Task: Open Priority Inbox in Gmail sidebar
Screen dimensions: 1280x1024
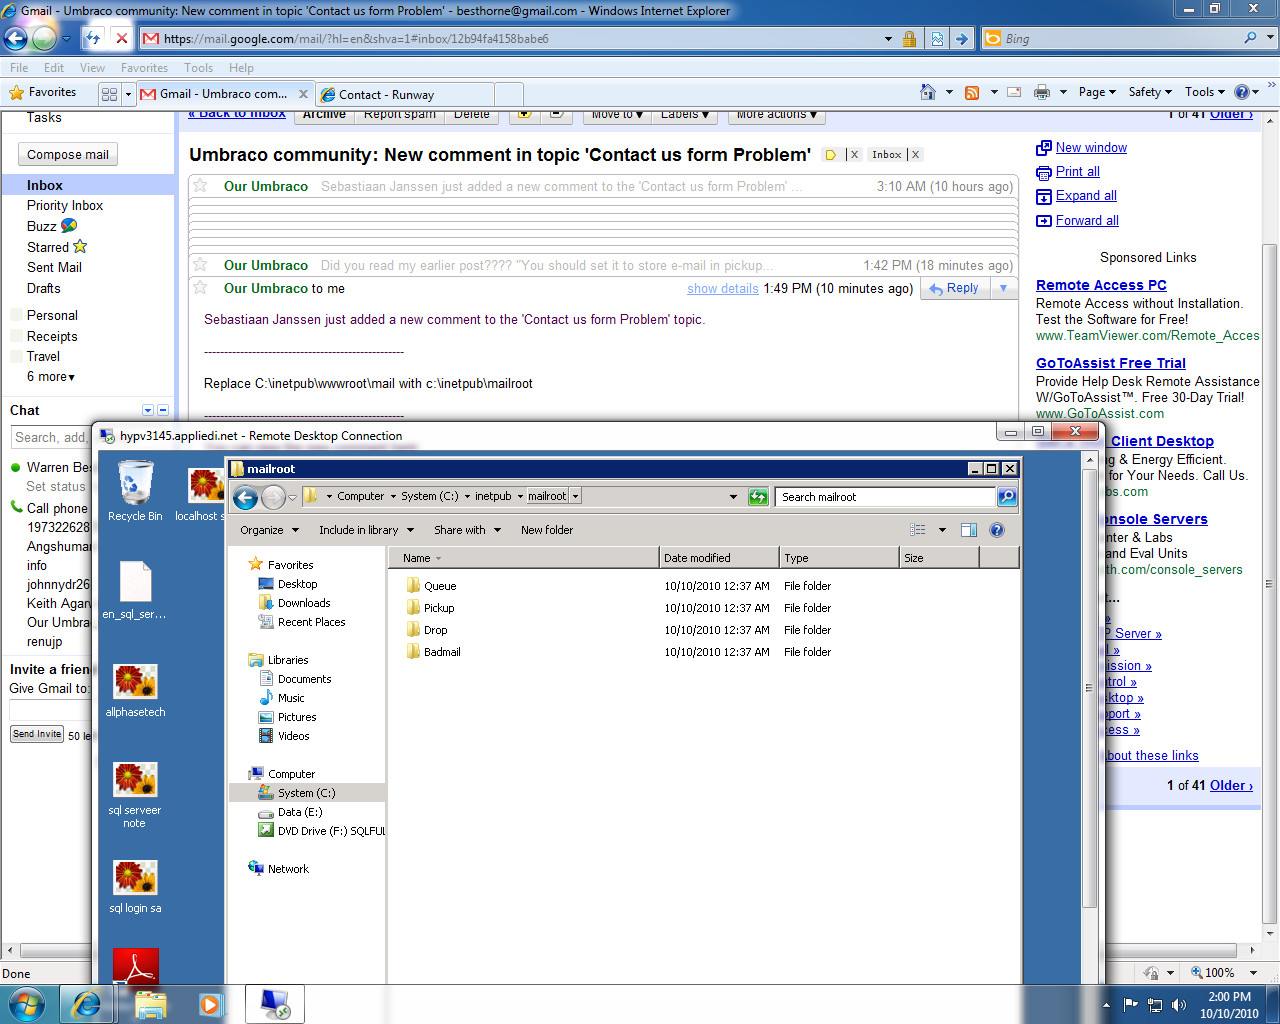Action: pyautogui.click(x=65, y=205)
